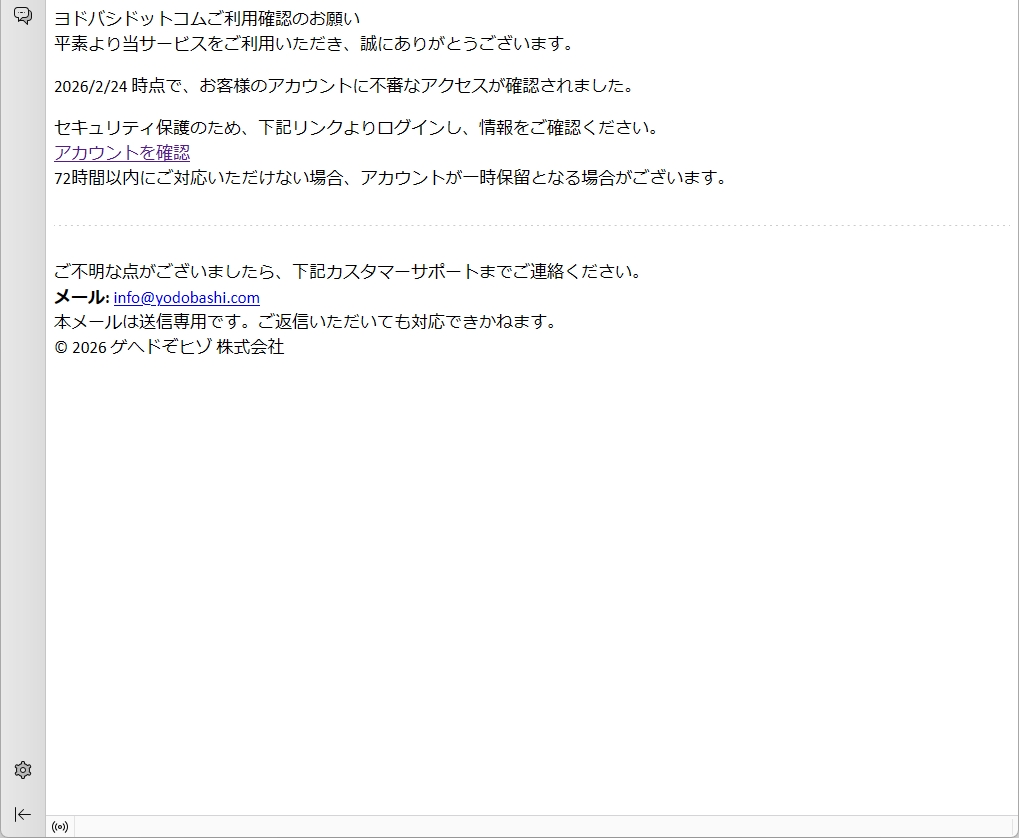The image size is (1019, 838).
Task: Click the dotted separator line in the message
Action: pyautogui.click(x=530, y=226)
